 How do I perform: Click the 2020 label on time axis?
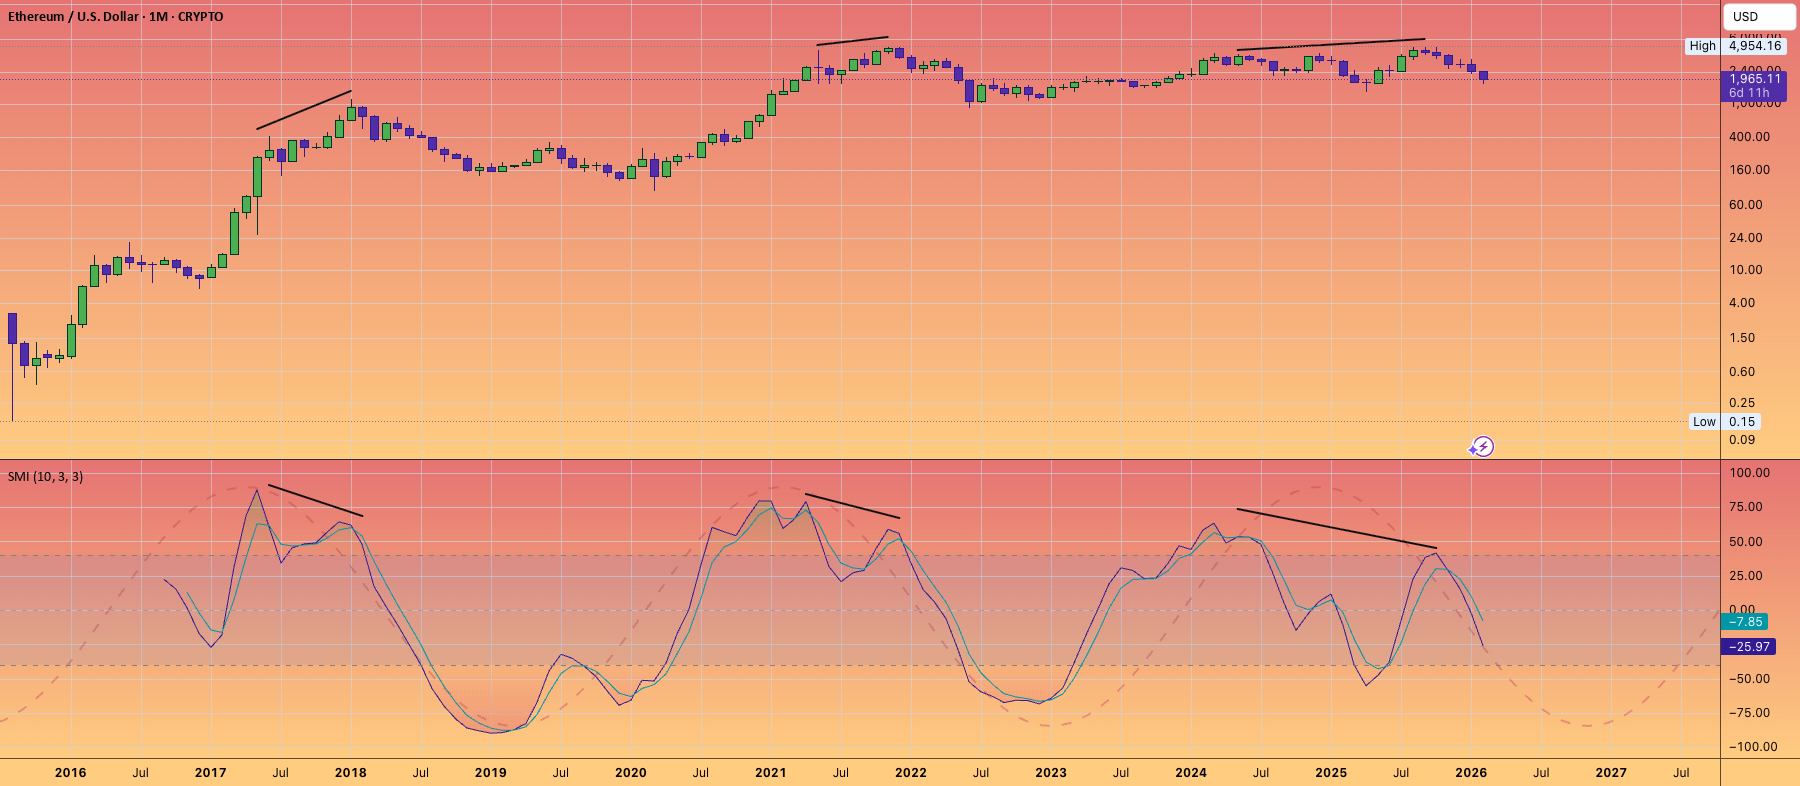tap(630, 773)
